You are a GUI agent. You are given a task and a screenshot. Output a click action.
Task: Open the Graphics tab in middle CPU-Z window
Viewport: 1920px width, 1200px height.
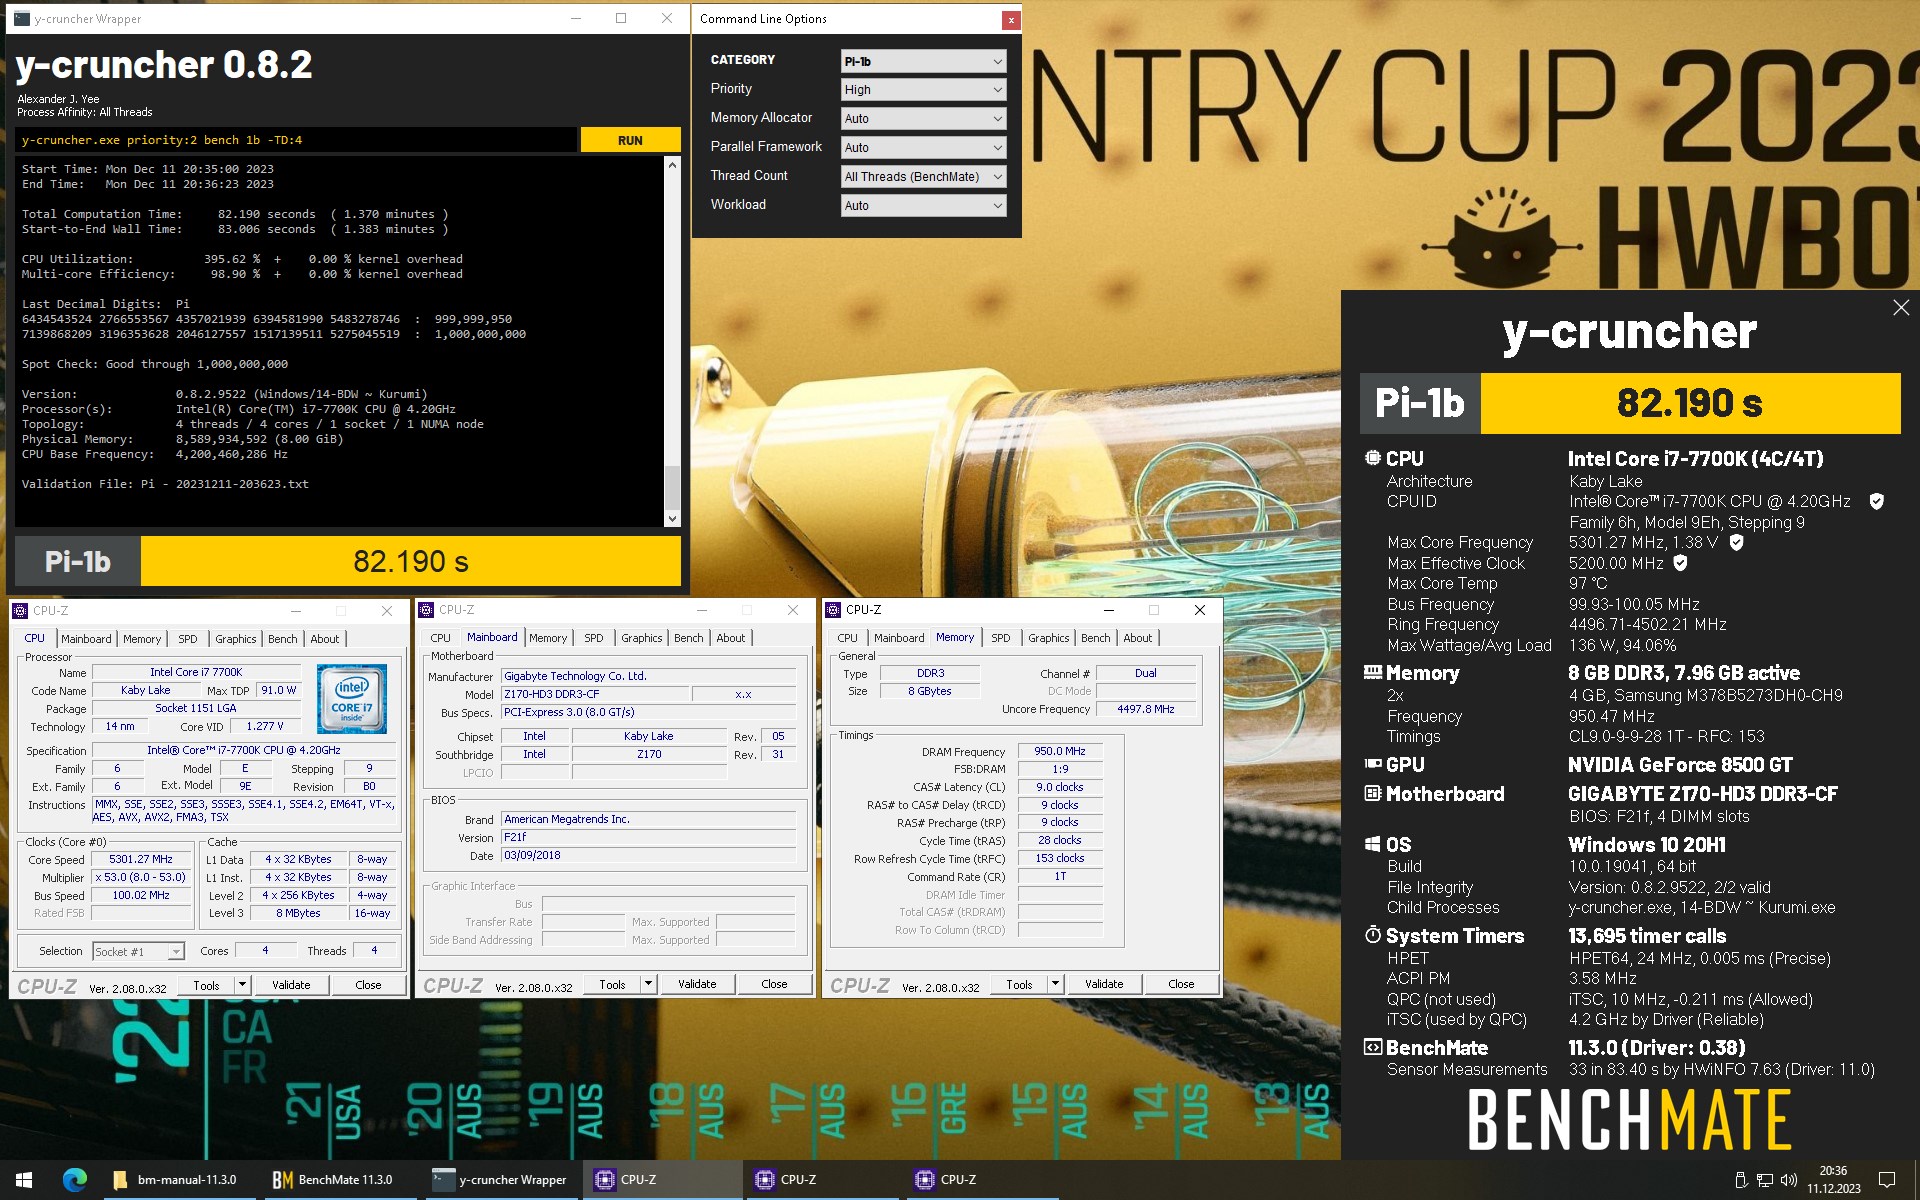pos(641,637)
